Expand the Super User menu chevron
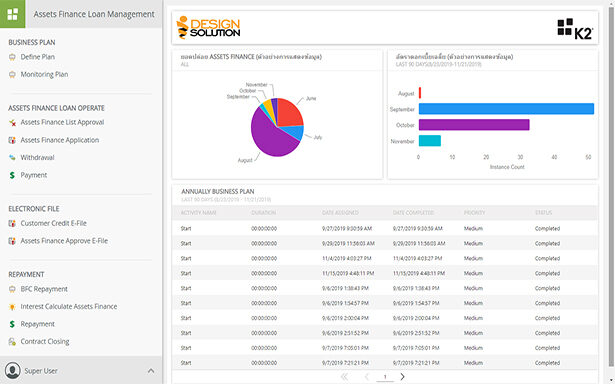The width and height of the screenshot is (615, 384). click(151, 371)
